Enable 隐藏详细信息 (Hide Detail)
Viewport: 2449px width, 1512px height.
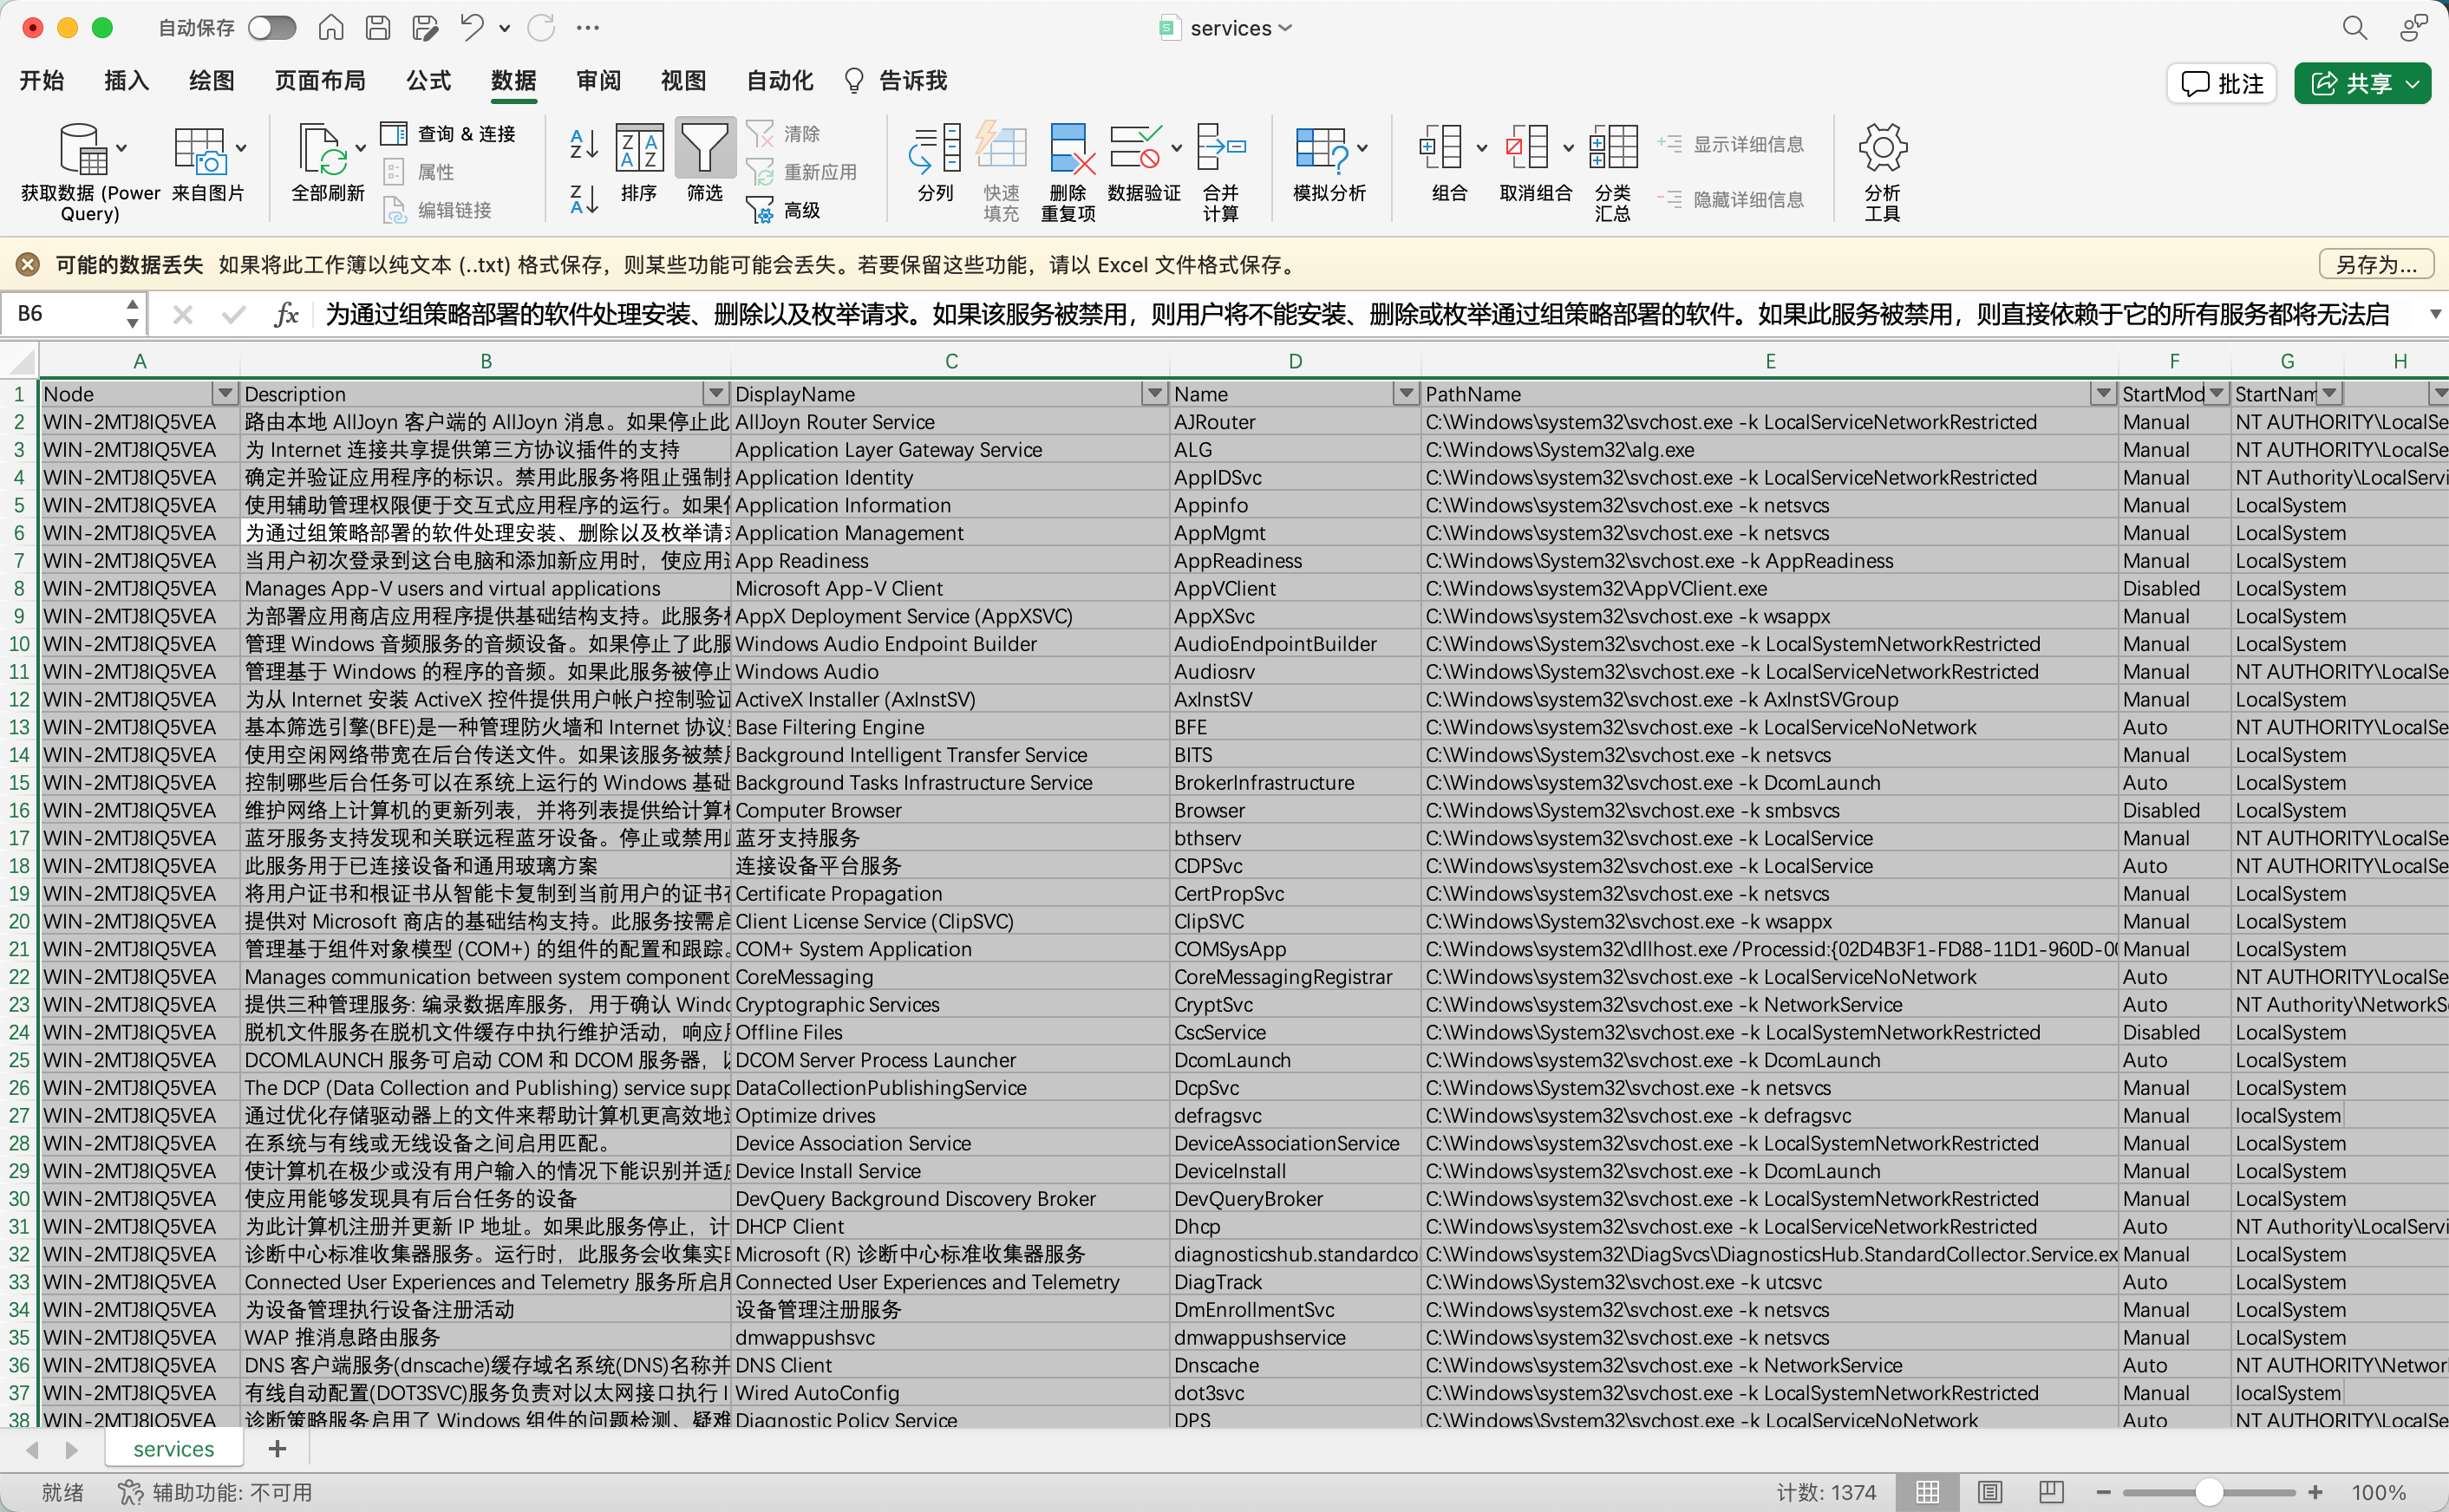click(x=1732, y=199)
